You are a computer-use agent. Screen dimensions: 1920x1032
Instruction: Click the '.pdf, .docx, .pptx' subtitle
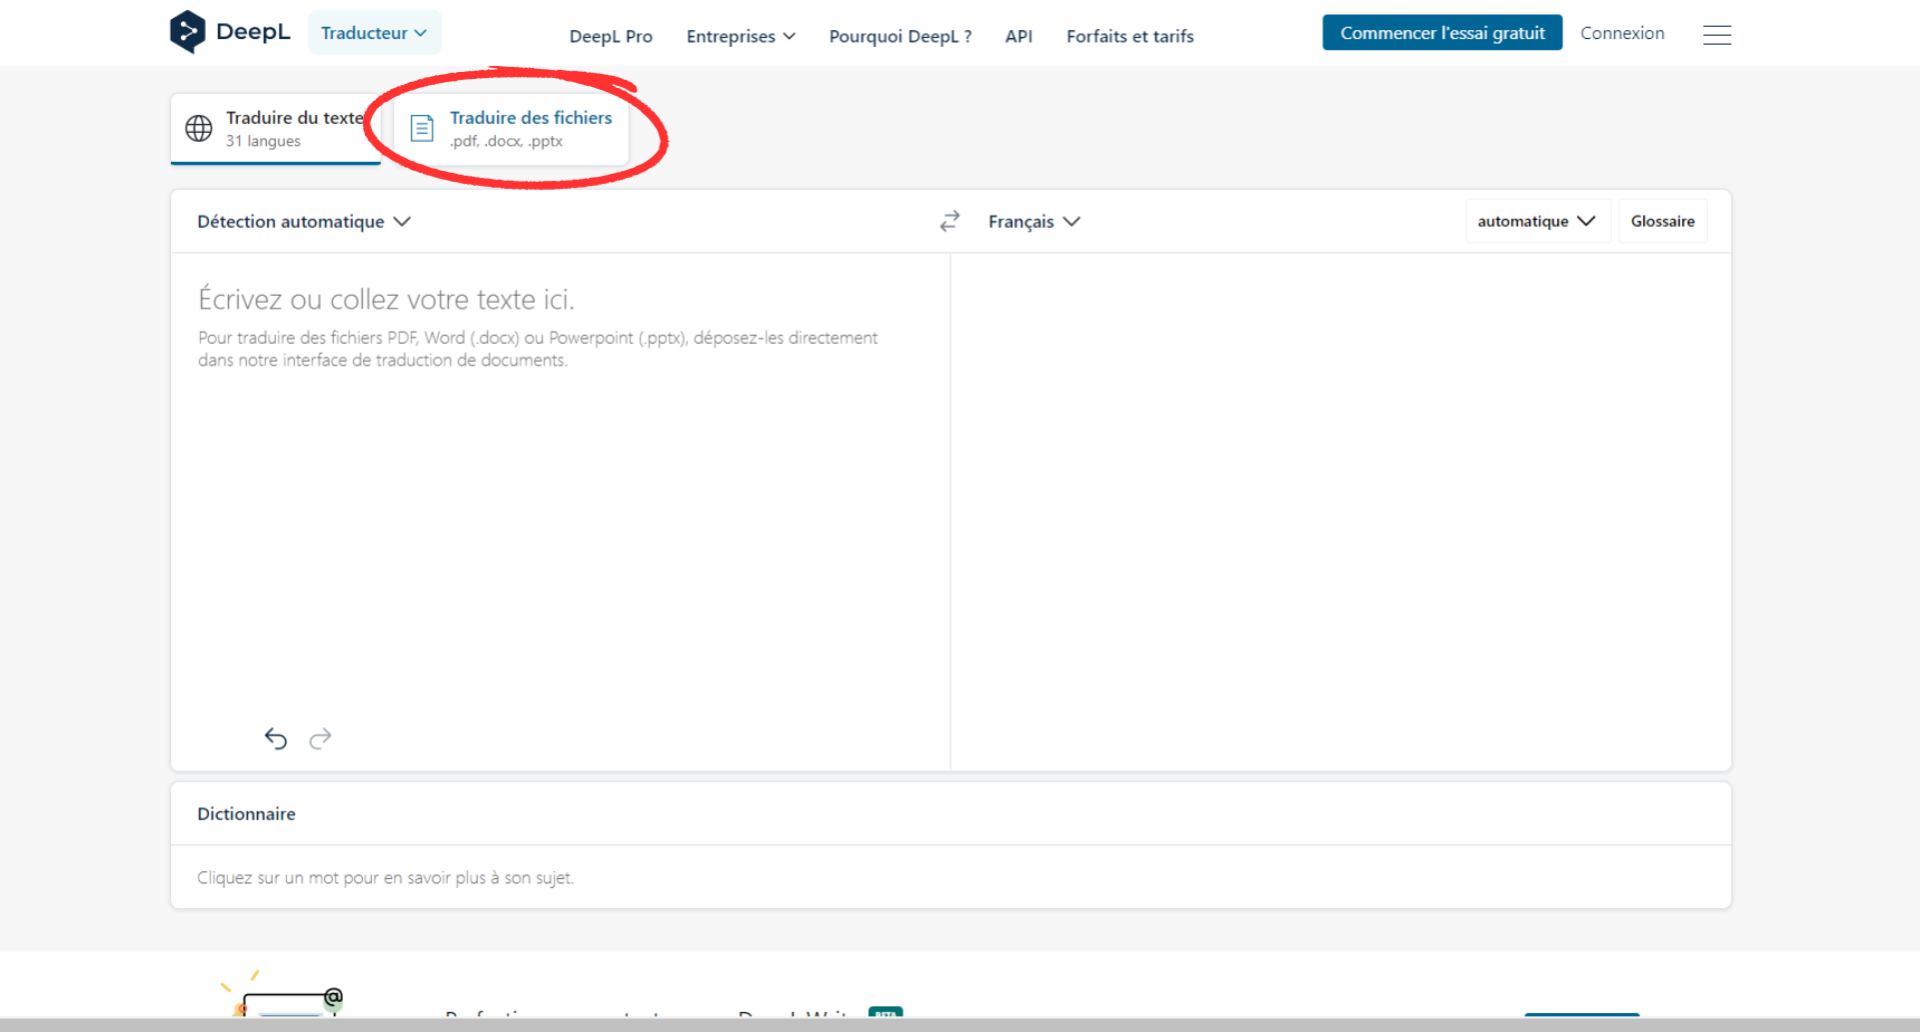506,141
